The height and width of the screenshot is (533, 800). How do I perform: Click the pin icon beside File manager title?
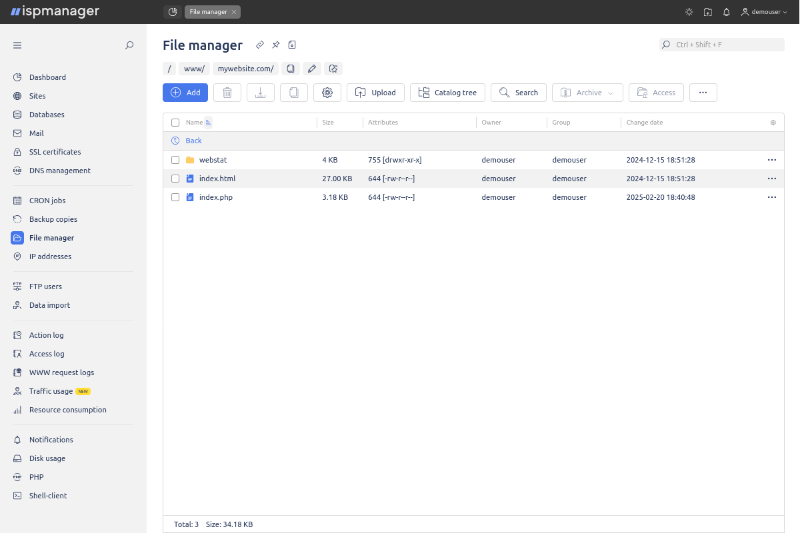[x=276, y=45]
